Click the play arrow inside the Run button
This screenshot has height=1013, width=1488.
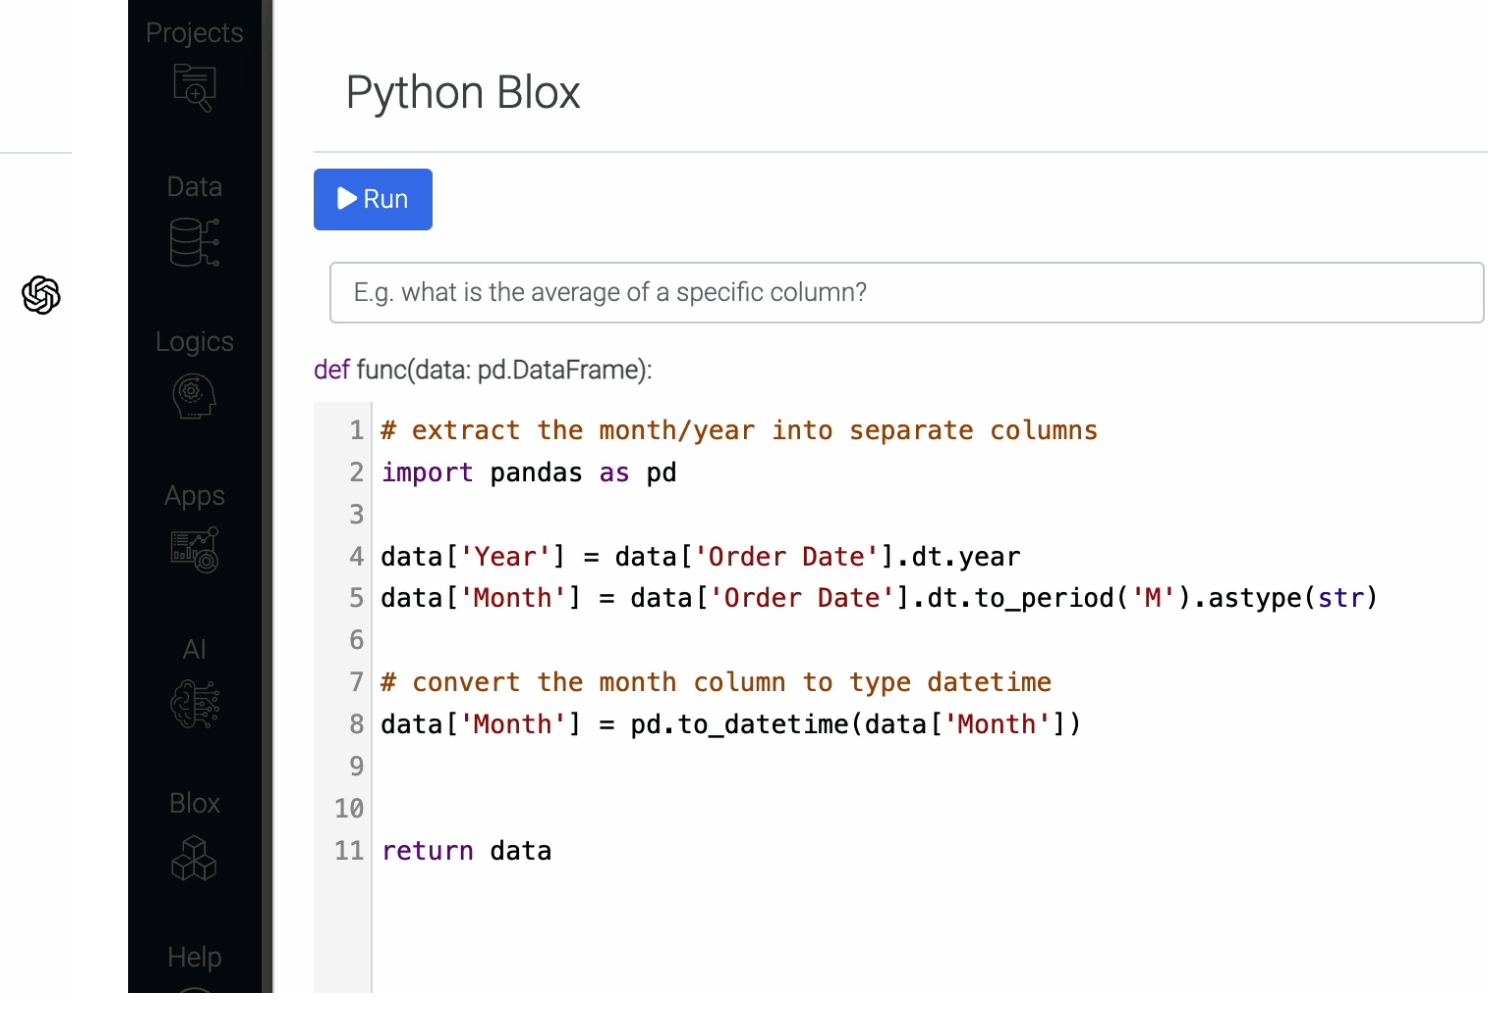(x=345, y=199)
